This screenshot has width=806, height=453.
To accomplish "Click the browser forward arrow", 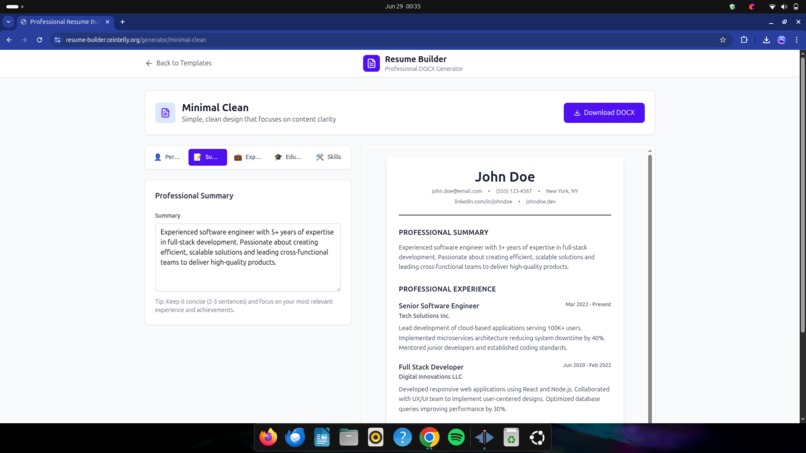I will tap(24, 40).
